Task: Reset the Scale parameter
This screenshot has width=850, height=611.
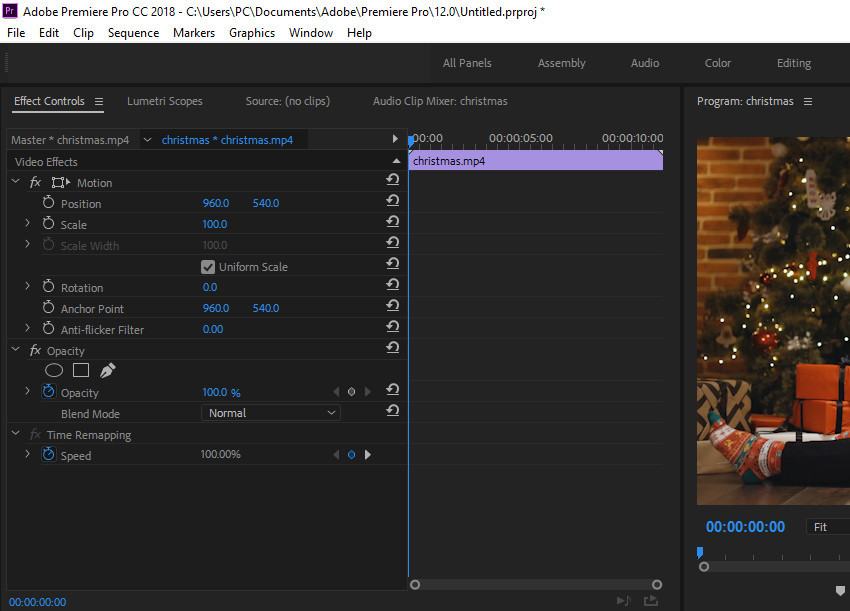Action: tap(392, 222)
